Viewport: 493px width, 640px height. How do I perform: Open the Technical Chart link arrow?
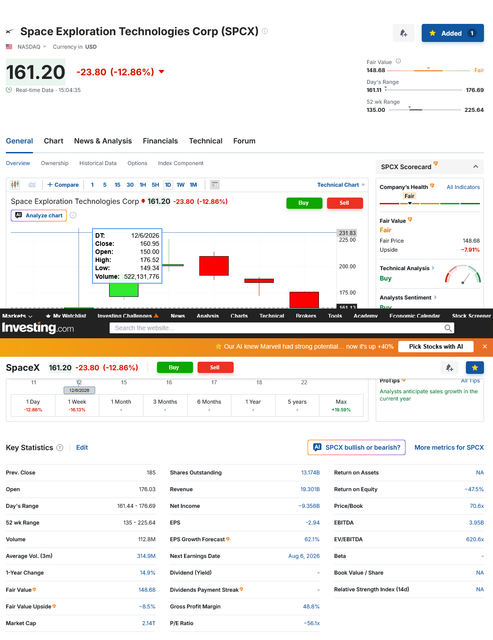(x=363, y=185)
